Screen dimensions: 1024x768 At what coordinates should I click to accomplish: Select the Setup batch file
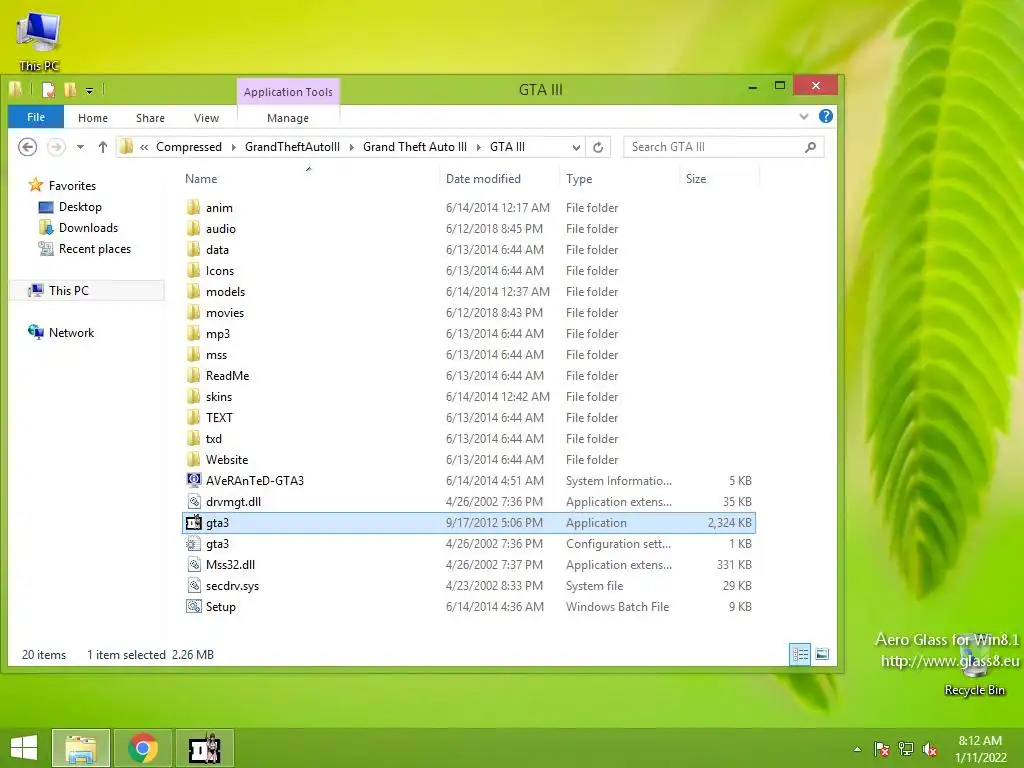point(468,607)
